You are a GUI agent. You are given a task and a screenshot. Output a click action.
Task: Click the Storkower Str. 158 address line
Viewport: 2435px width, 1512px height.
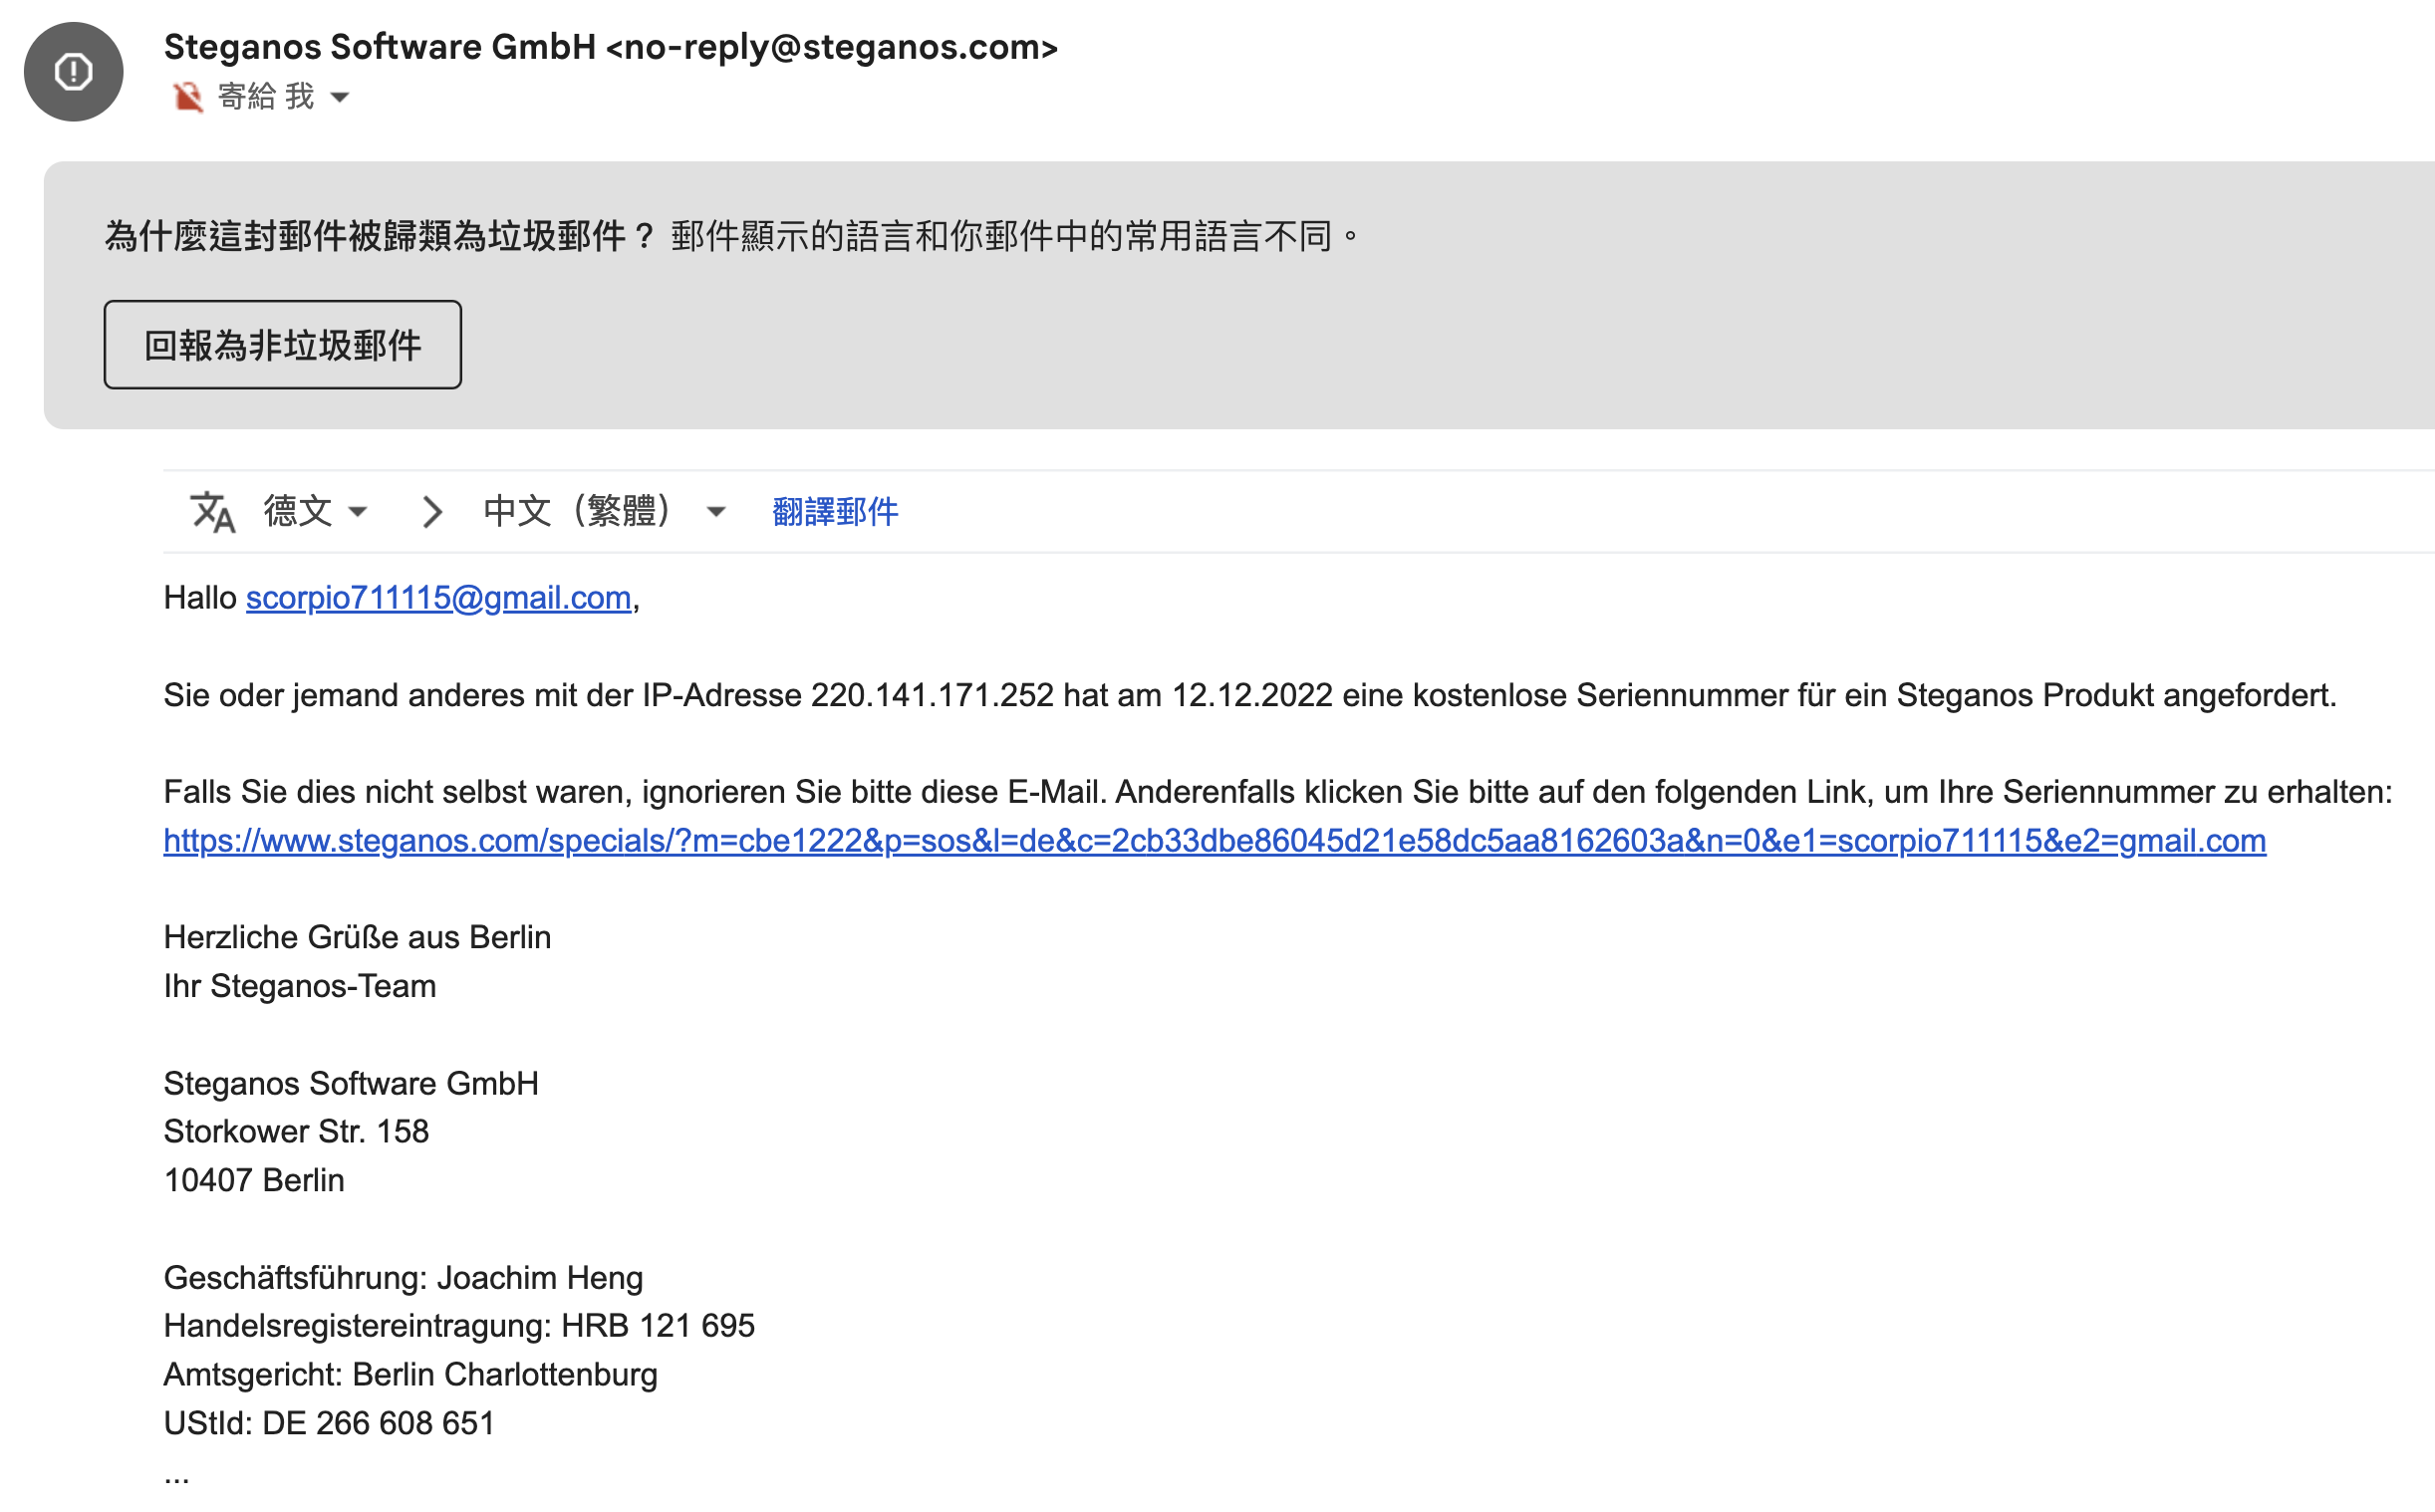click(x=296, y=1131)
